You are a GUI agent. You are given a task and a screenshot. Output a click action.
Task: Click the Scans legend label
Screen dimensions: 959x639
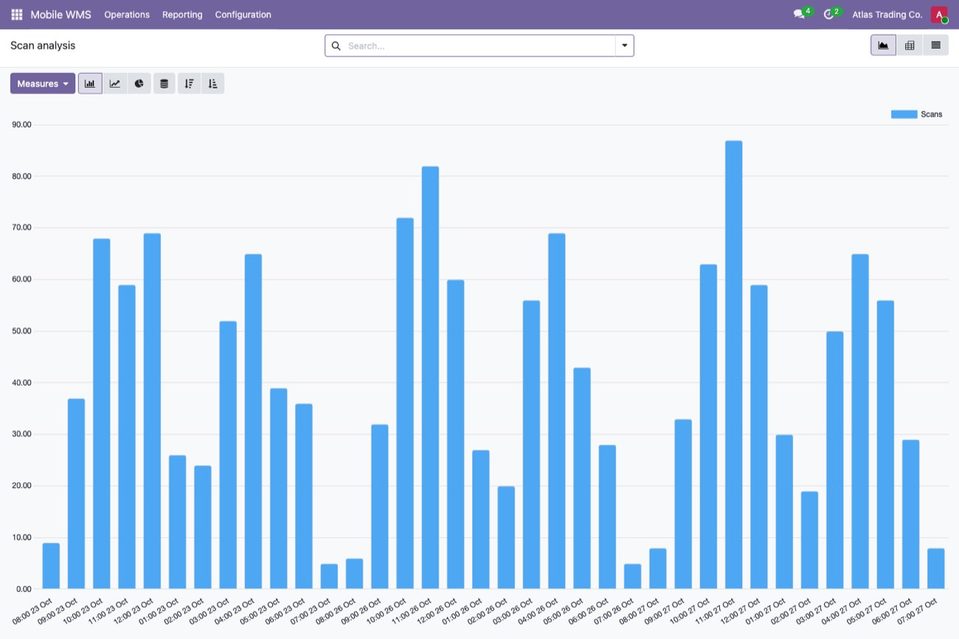[x=931, y=114]
